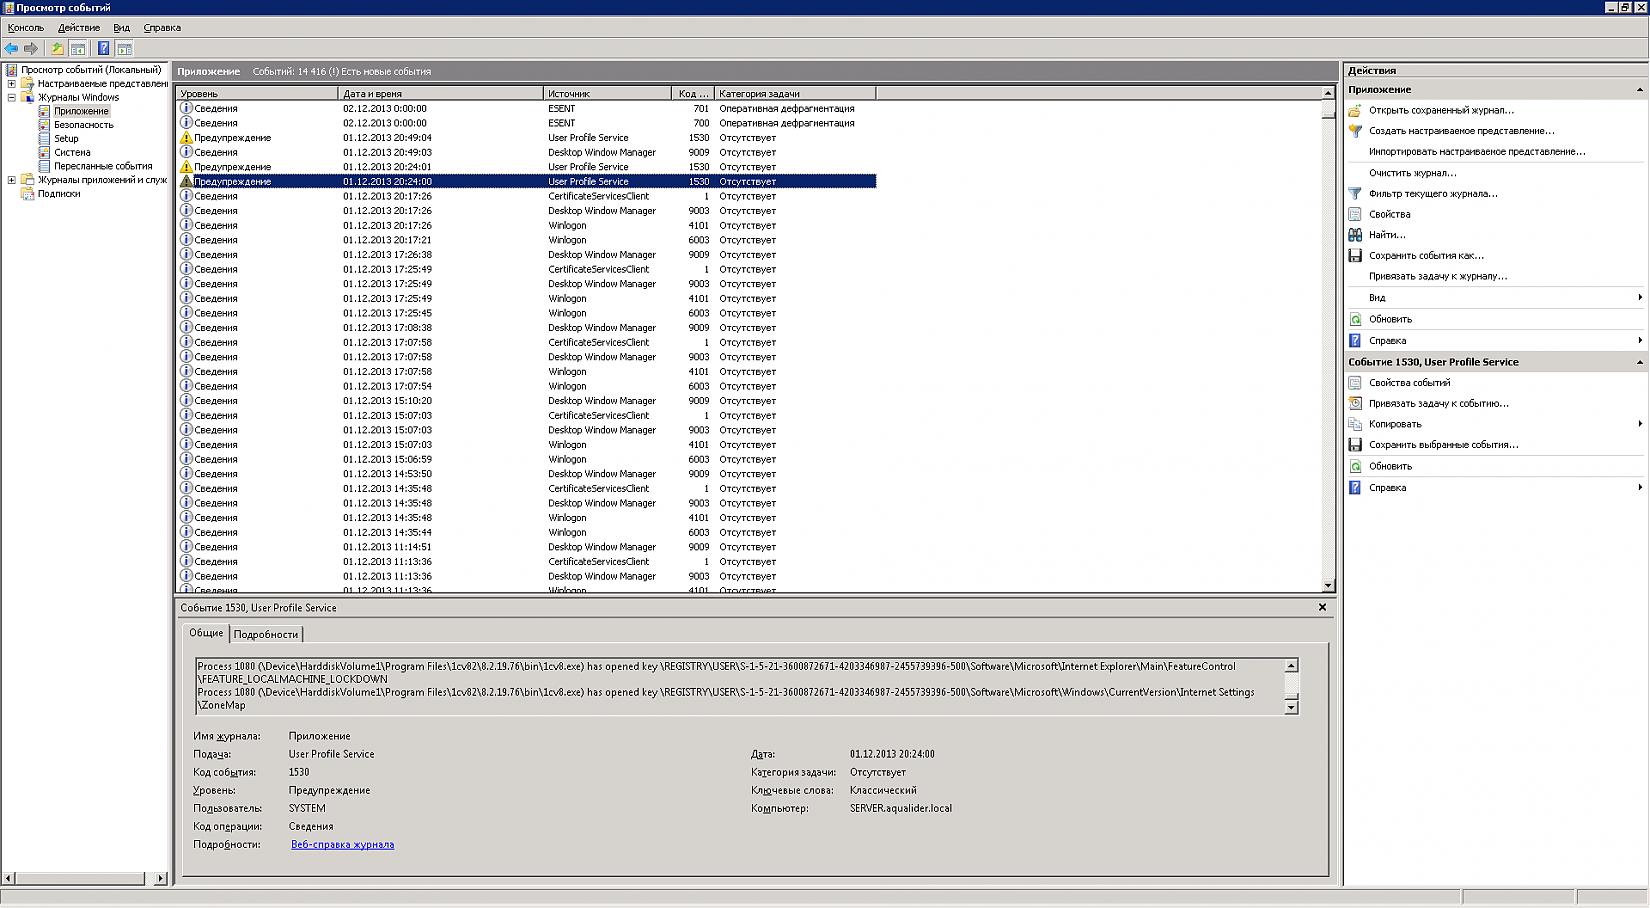Open the Справка menu in the menu bar
Image resolution: width=1650 pixels, height=908 pixels.
162,28
